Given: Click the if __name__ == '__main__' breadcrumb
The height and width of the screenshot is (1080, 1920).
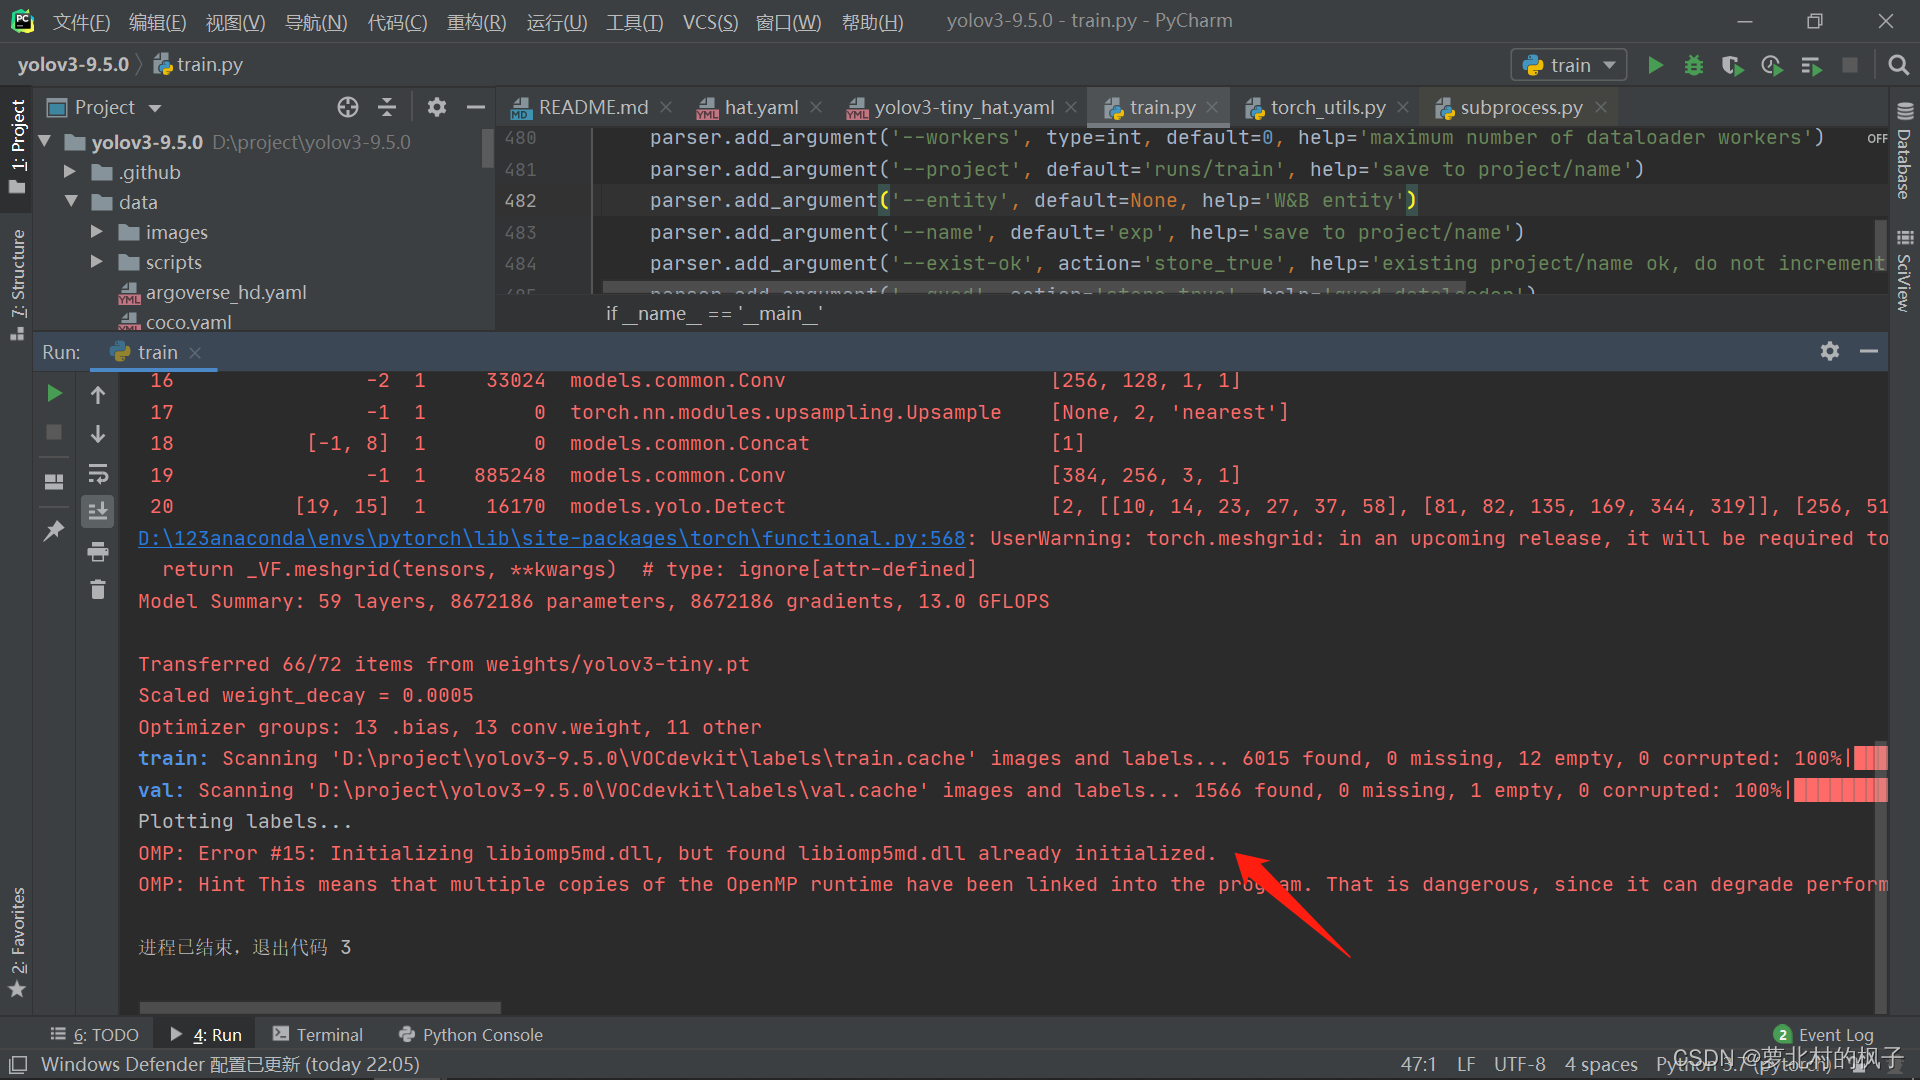Looking at the screenshot, I should click(x=714, y=314).
